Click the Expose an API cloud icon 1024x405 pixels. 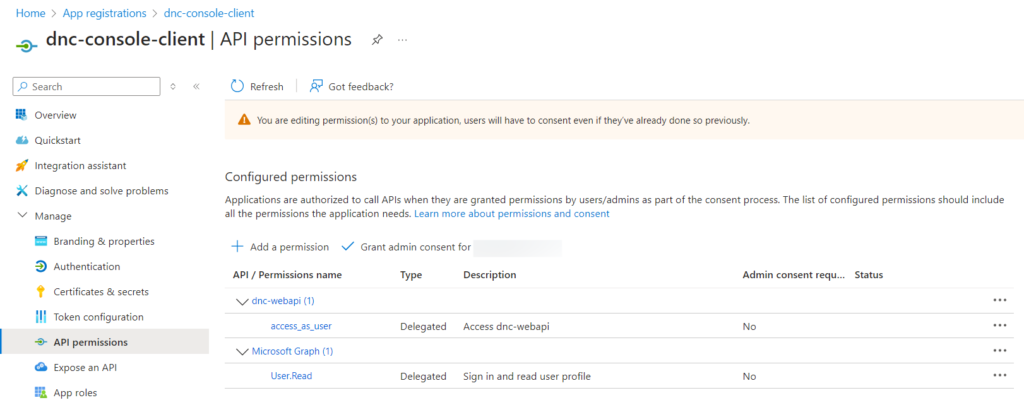pyautogui.click(x=40, y=368)
